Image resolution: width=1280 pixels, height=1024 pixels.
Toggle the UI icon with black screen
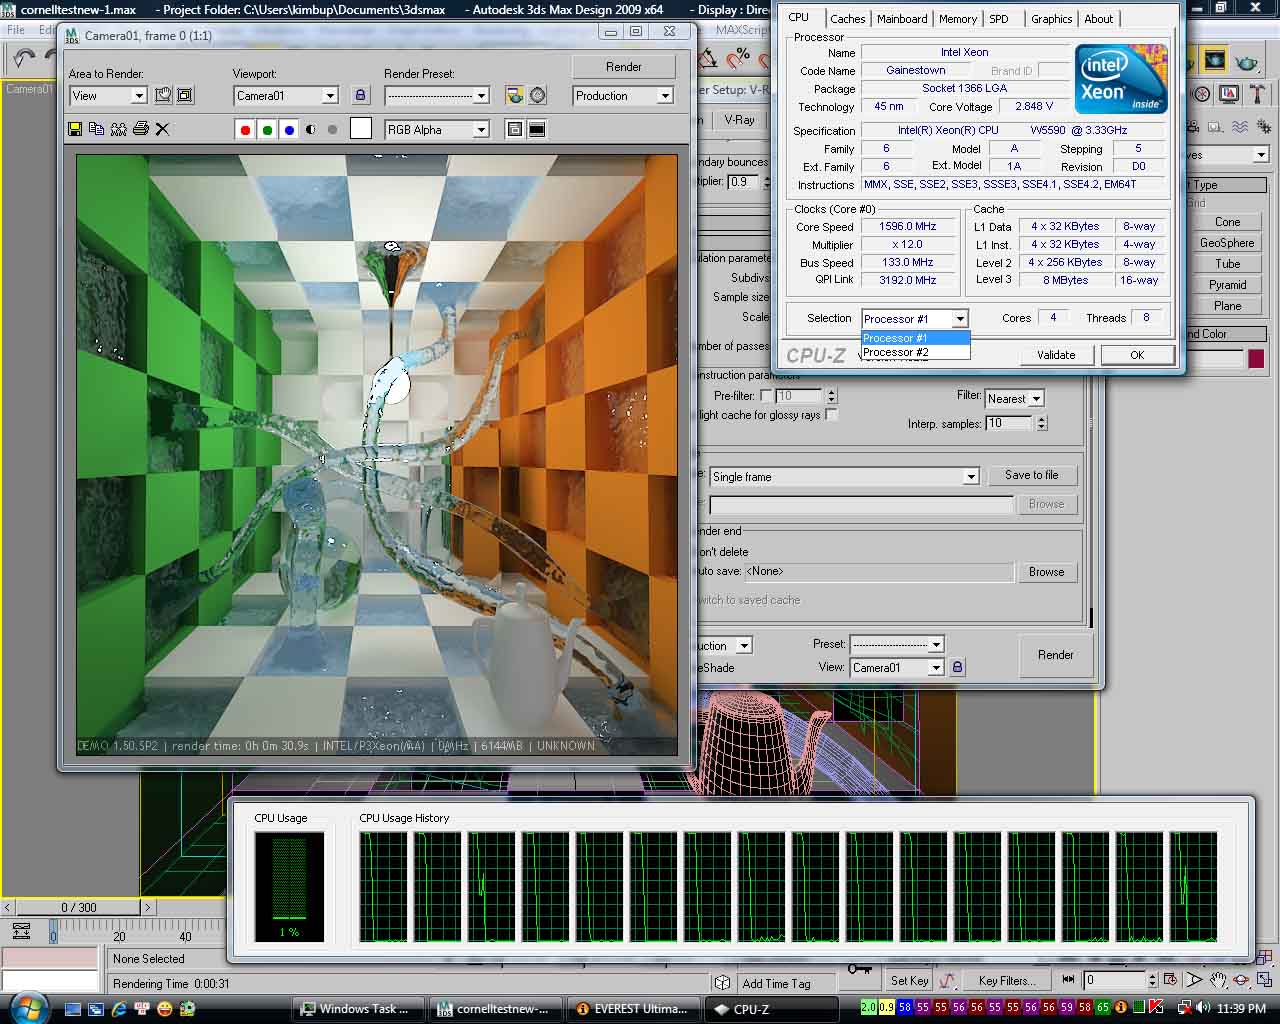click(537, 129)
